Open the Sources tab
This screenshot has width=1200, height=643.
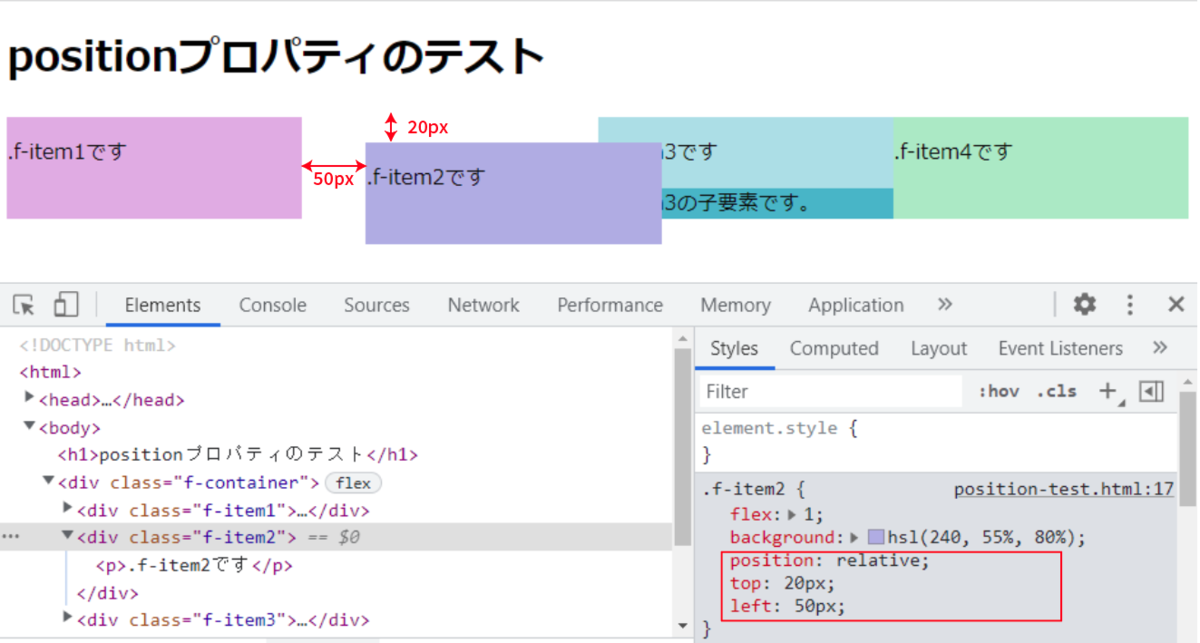coord(377,305)
